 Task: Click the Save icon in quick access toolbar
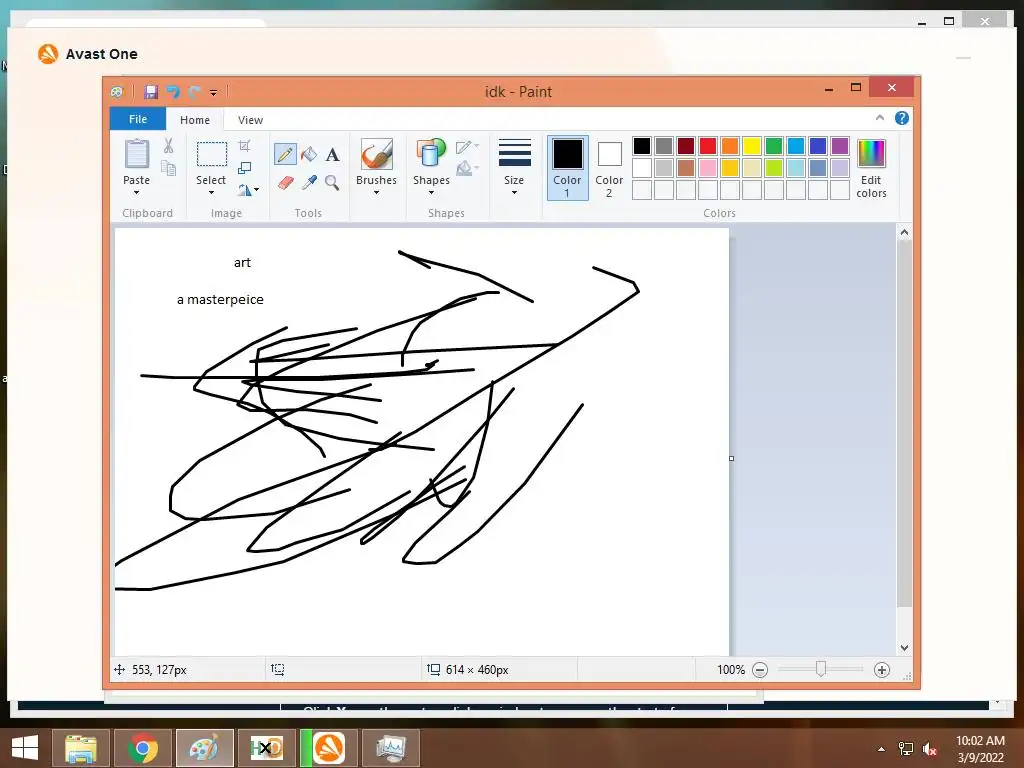pyautogui.click(x=151, y=92)
